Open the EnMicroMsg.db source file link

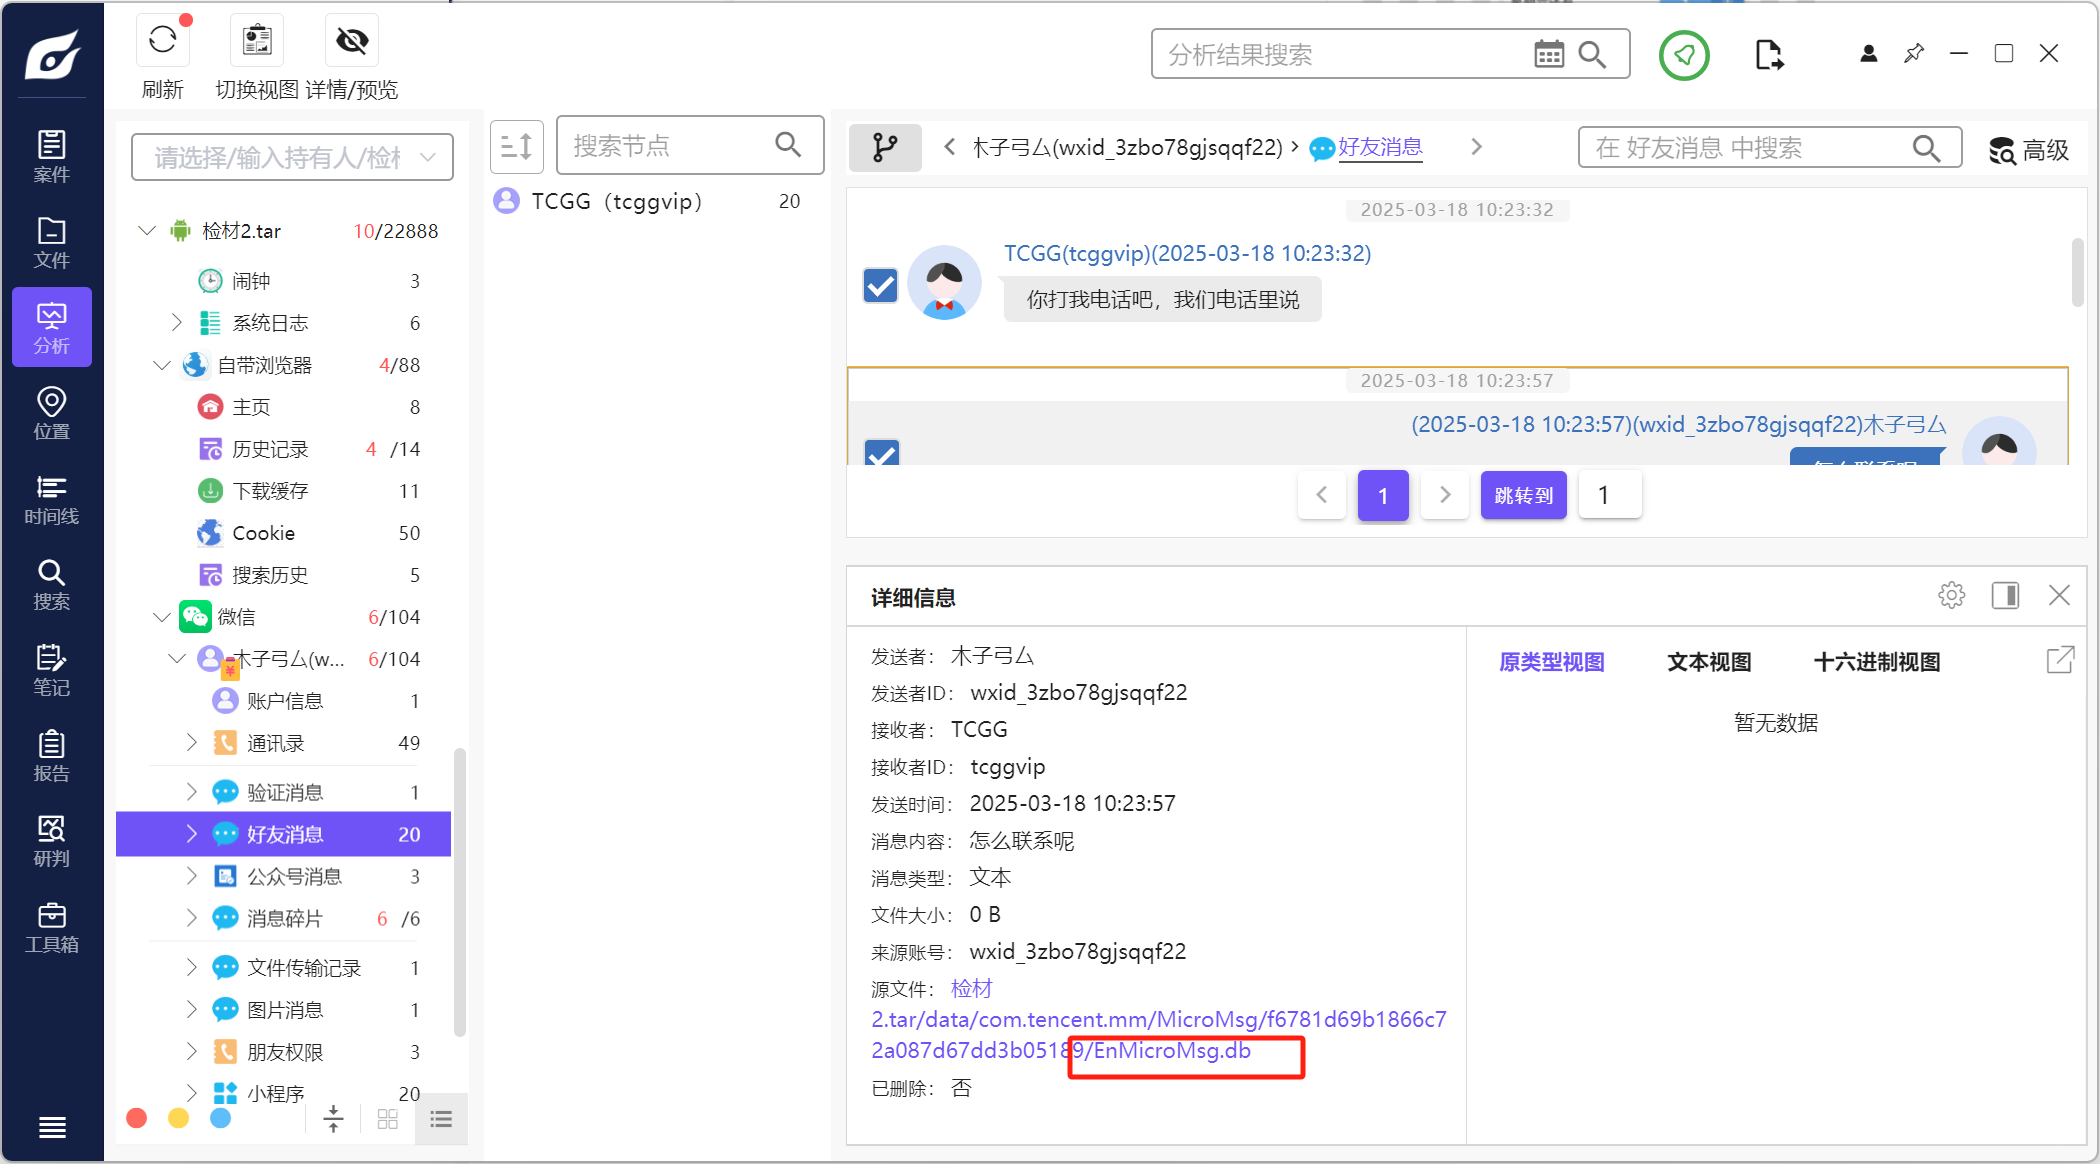pos(1170,1051)
